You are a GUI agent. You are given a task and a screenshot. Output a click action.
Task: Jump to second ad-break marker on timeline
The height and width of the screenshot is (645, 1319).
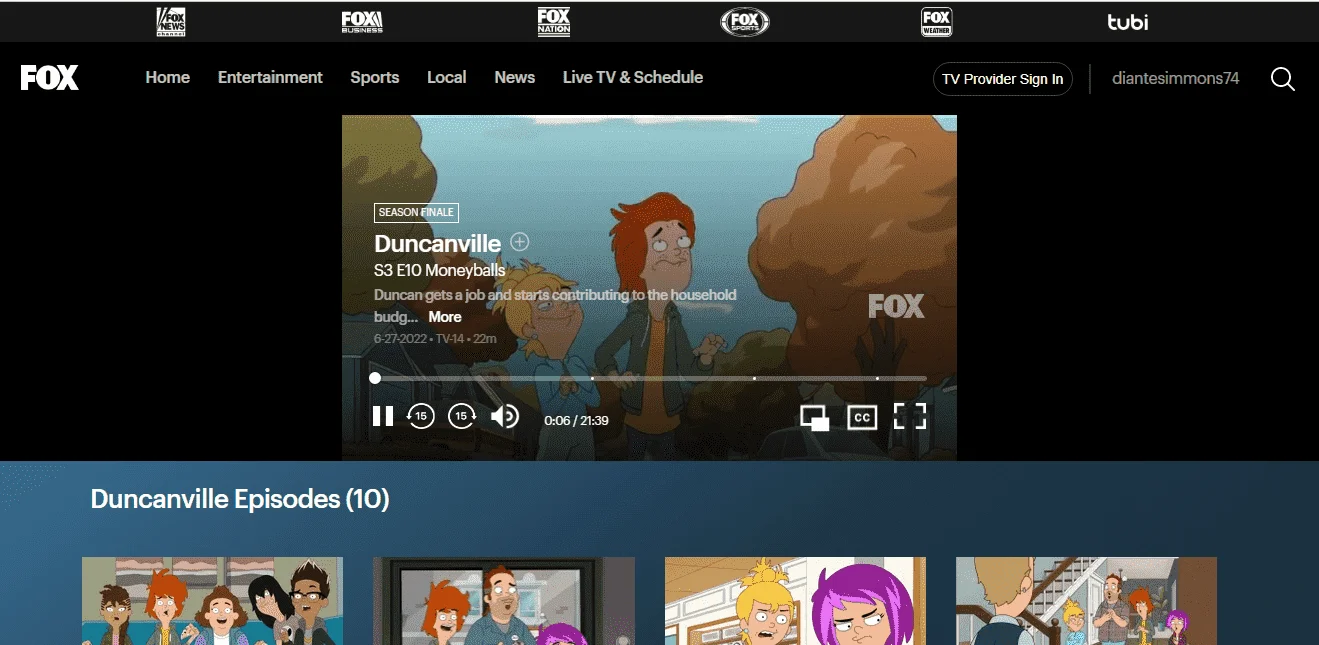click(753, 378)
